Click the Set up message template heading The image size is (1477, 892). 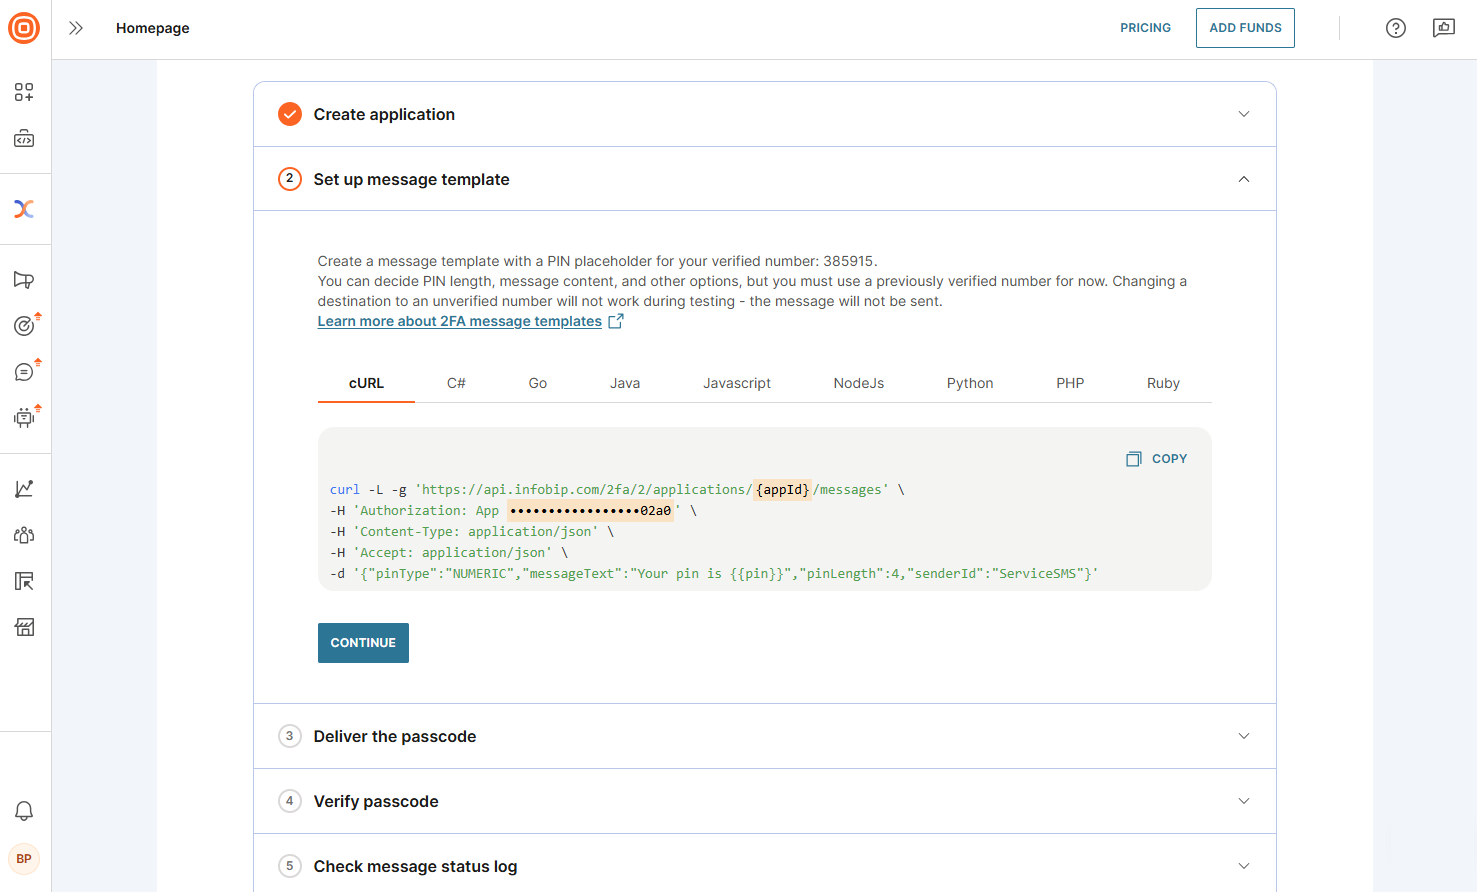coord(411,179)
